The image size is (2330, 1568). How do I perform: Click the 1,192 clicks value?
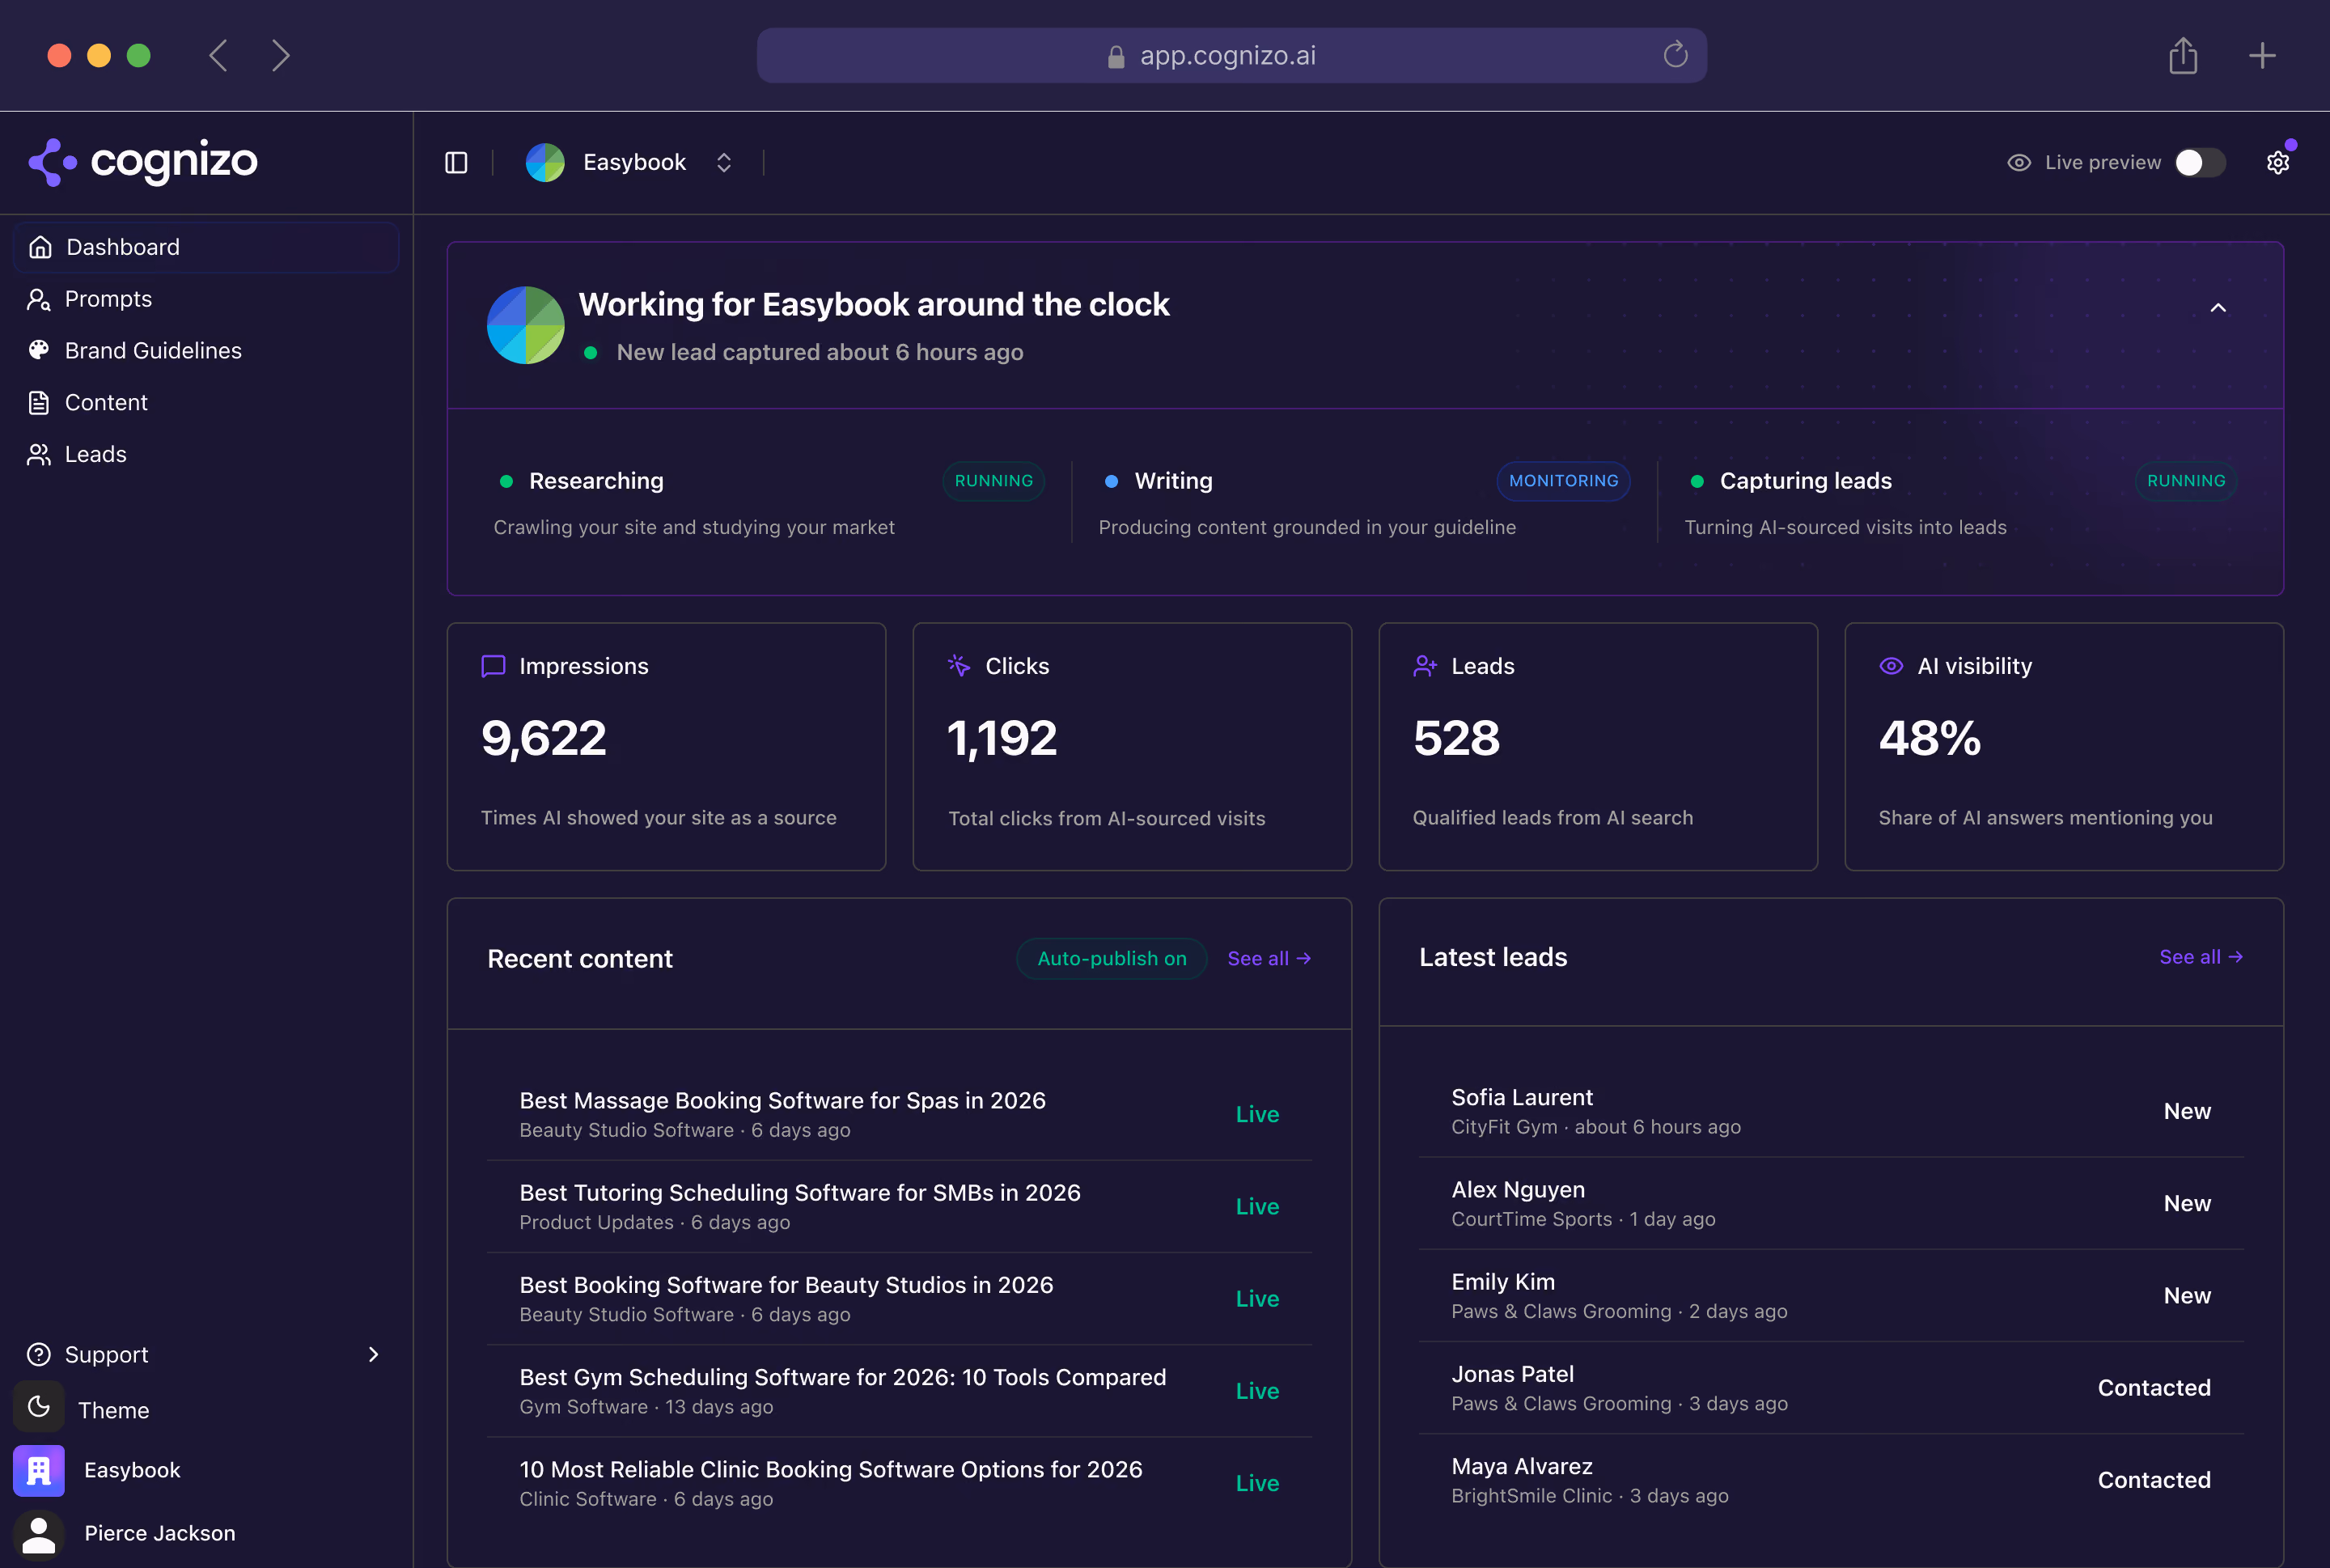click(x=1002, y=740)
